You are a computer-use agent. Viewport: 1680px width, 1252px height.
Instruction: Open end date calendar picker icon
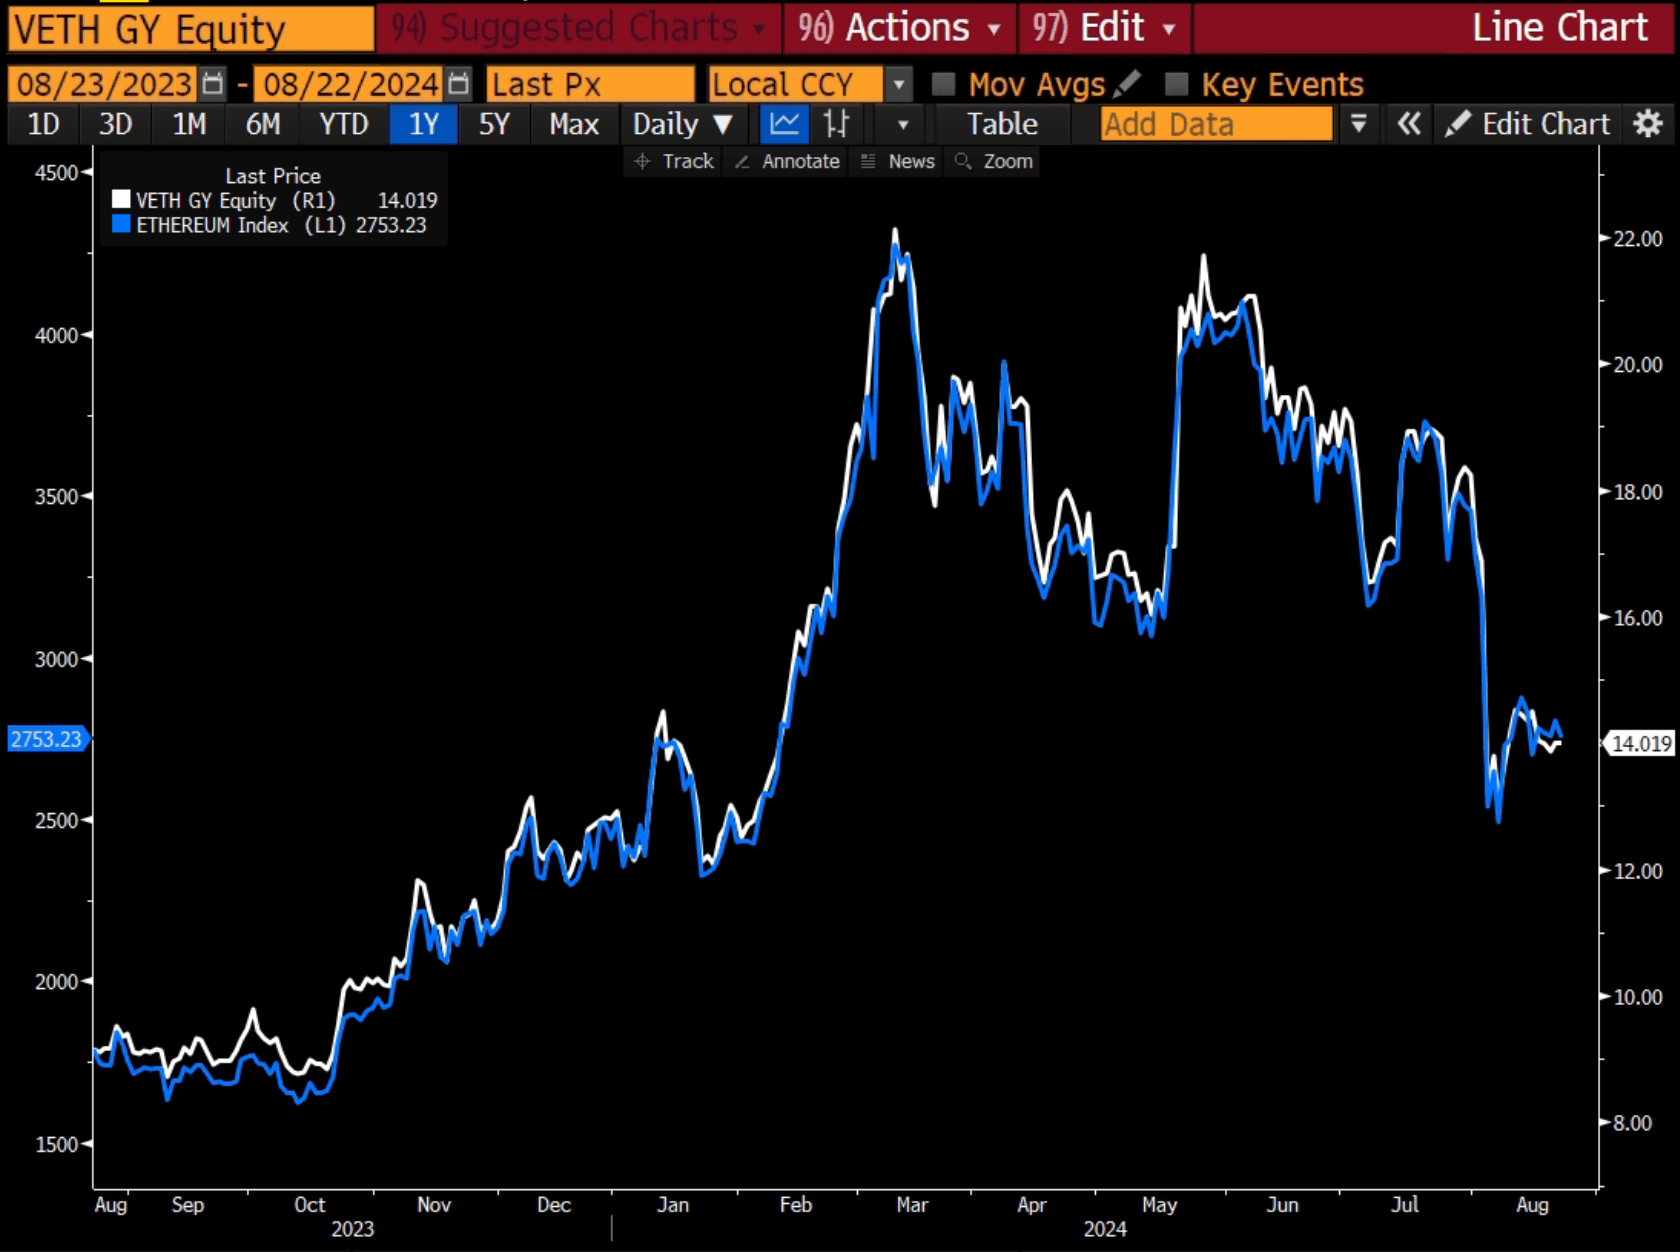(458, 84)
